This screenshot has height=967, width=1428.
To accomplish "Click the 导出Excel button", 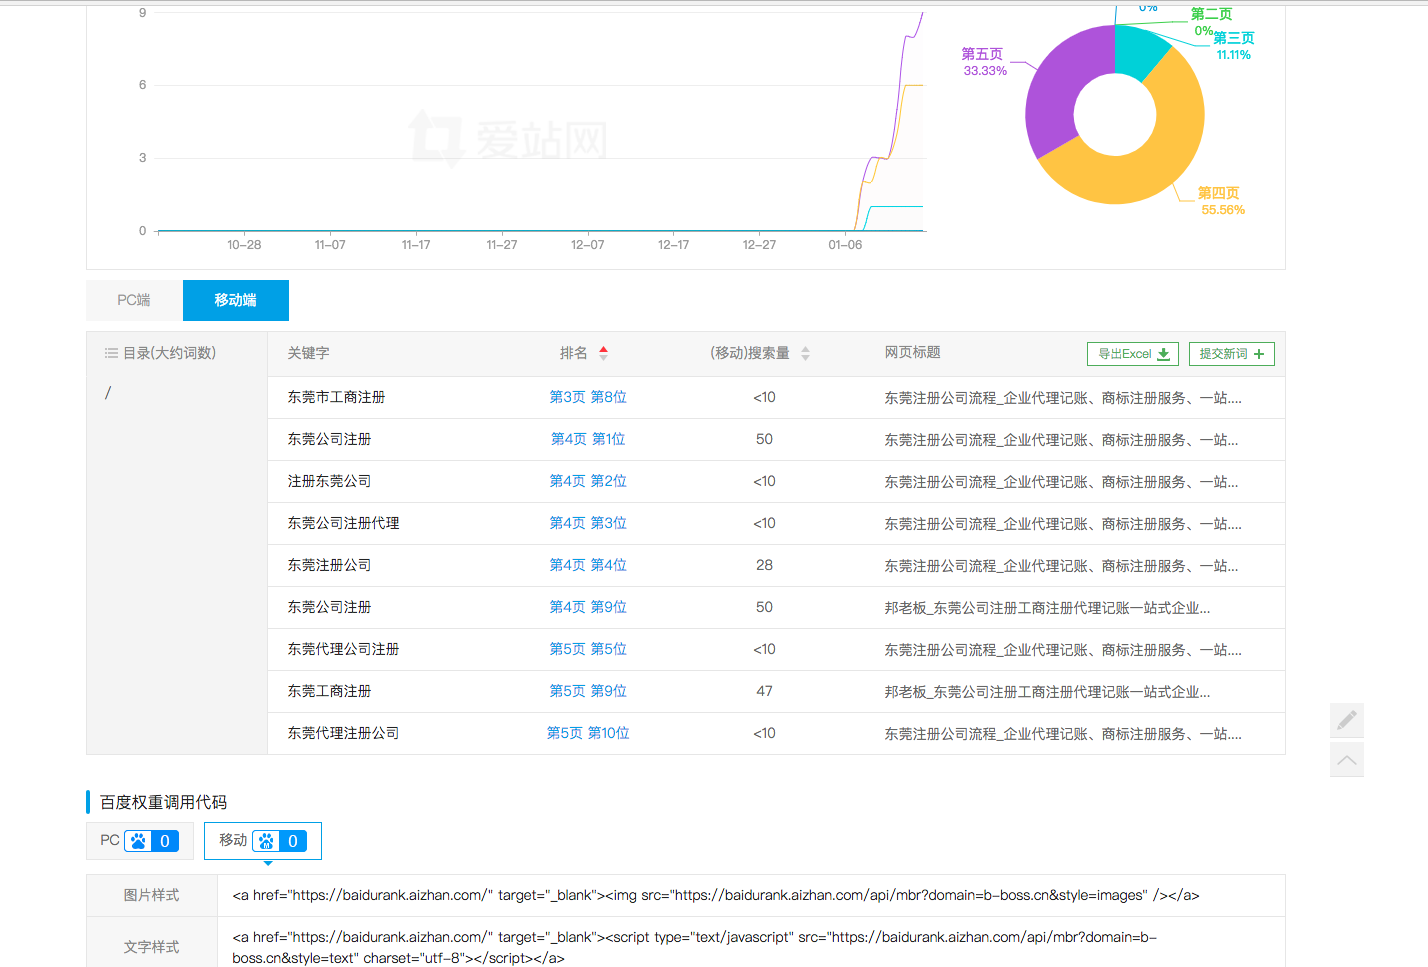I will 1133,354.
